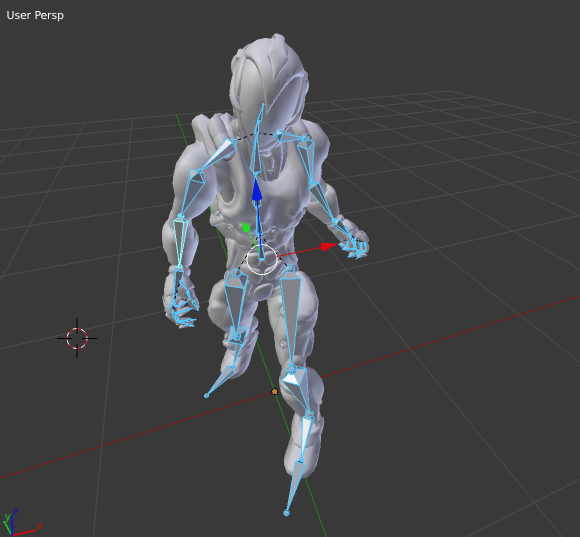Viewport: 580px width, 537px height.
Task: Click the green Y-axis gizmo handle
Action: point(246,227)
